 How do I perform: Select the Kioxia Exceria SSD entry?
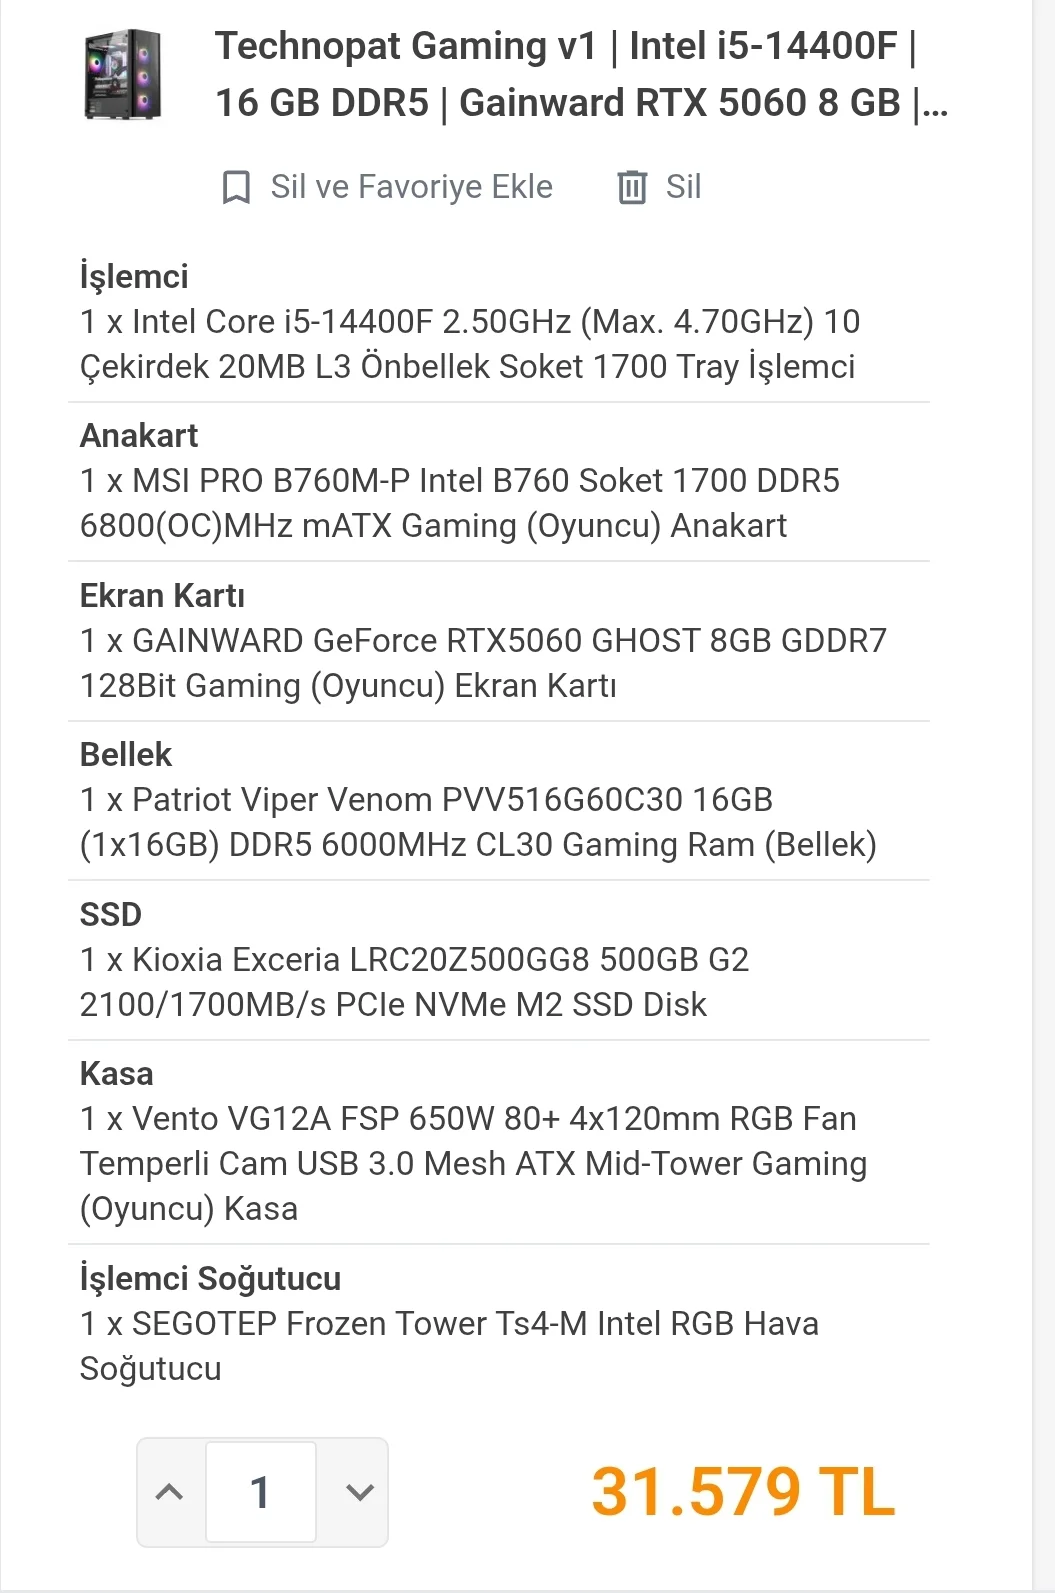(x=414, y=982)
